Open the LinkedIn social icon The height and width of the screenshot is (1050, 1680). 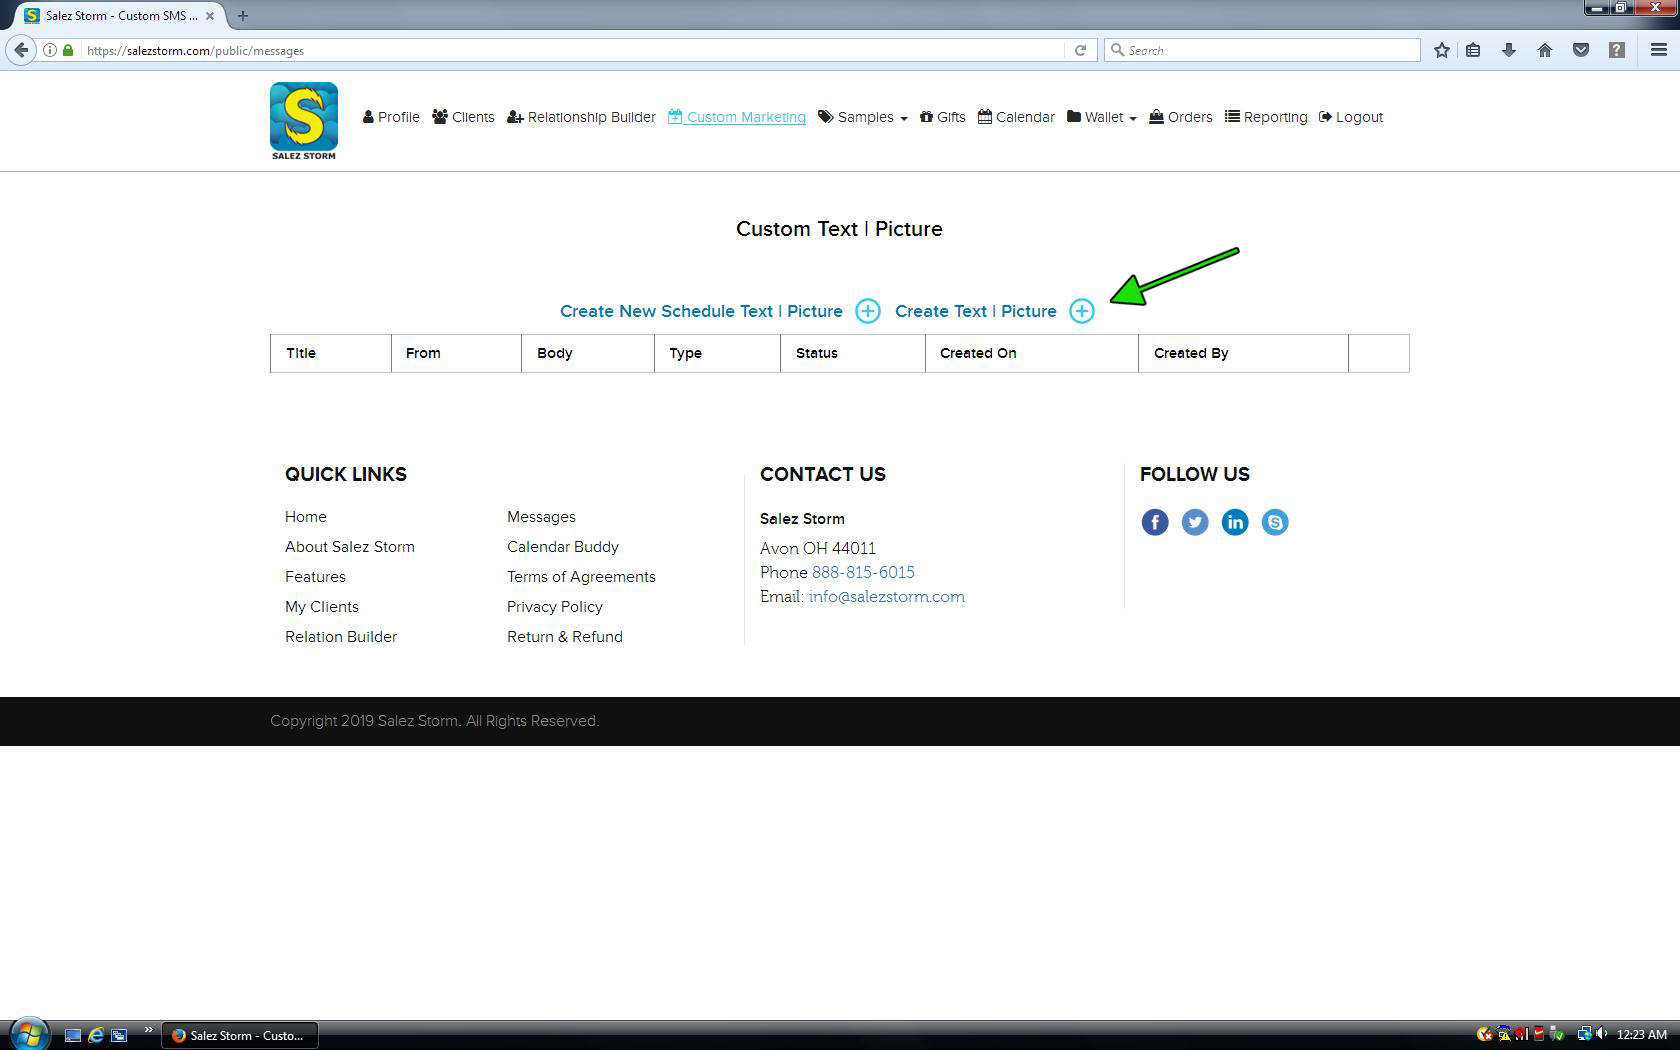pyautogui.click(x=1234, y=522)
